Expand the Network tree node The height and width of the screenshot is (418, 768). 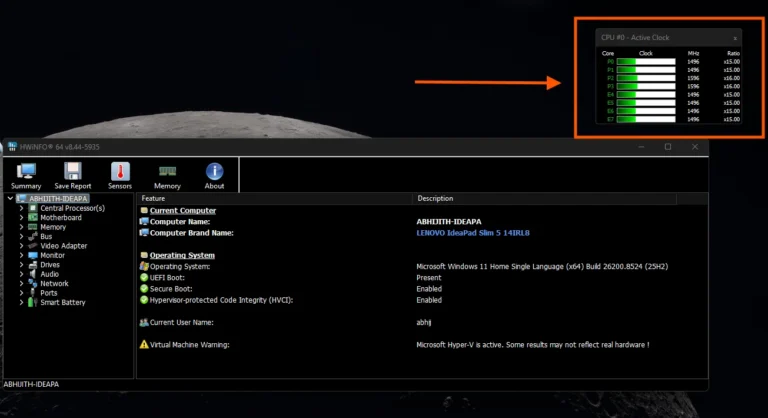(21, 283)
